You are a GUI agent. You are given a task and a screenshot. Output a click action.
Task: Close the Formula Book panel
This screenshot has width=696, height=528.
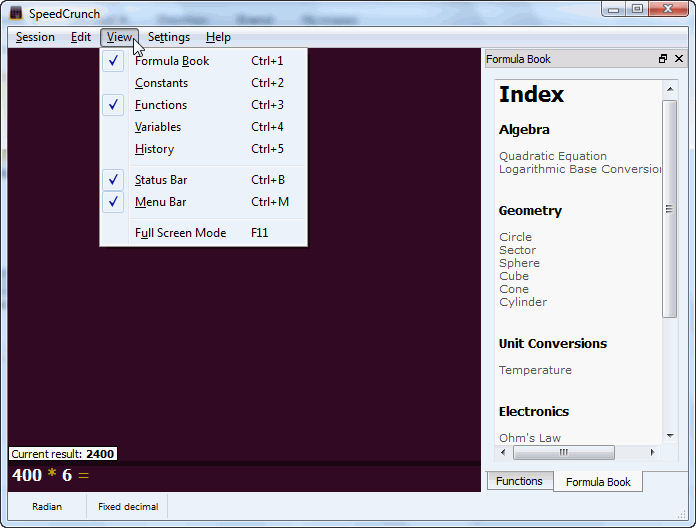(679, 59)
